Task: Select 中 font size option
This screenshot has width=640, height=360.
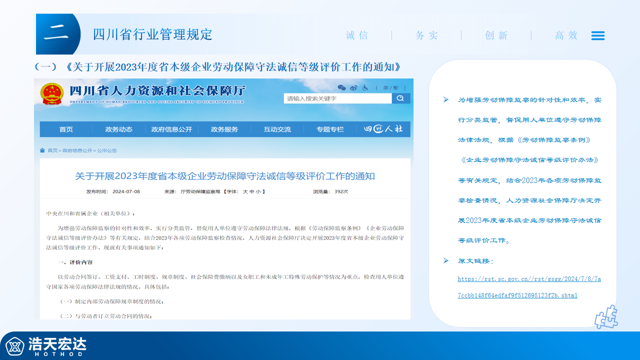Action: coord(252,191)
